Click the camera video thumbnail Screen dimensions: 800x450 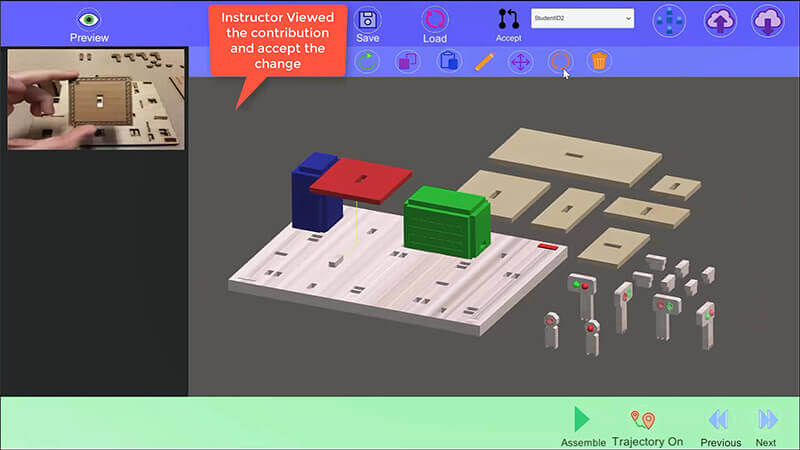point(96,99)
